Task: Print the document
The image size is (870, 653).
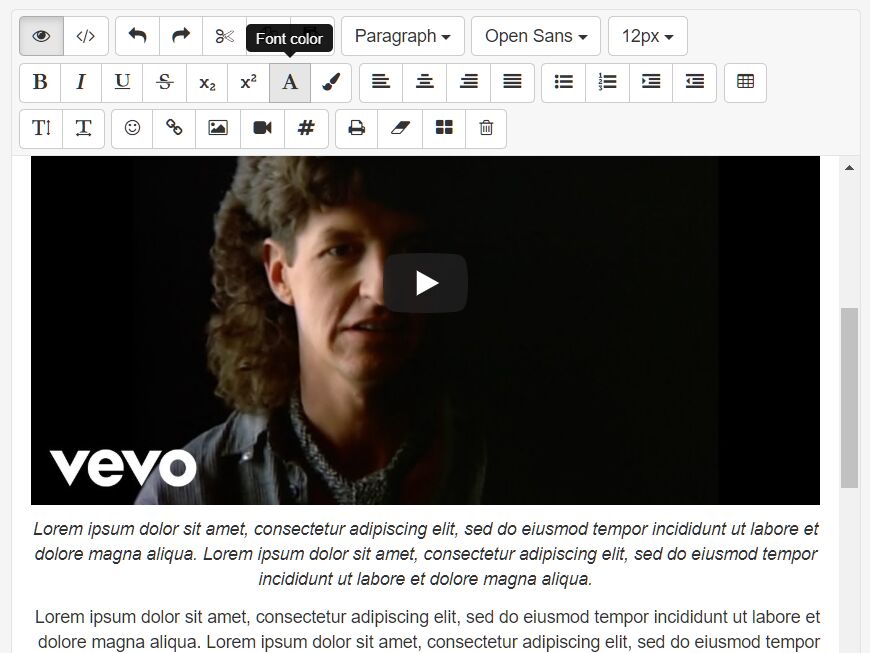Action: [x=357, y=128]
